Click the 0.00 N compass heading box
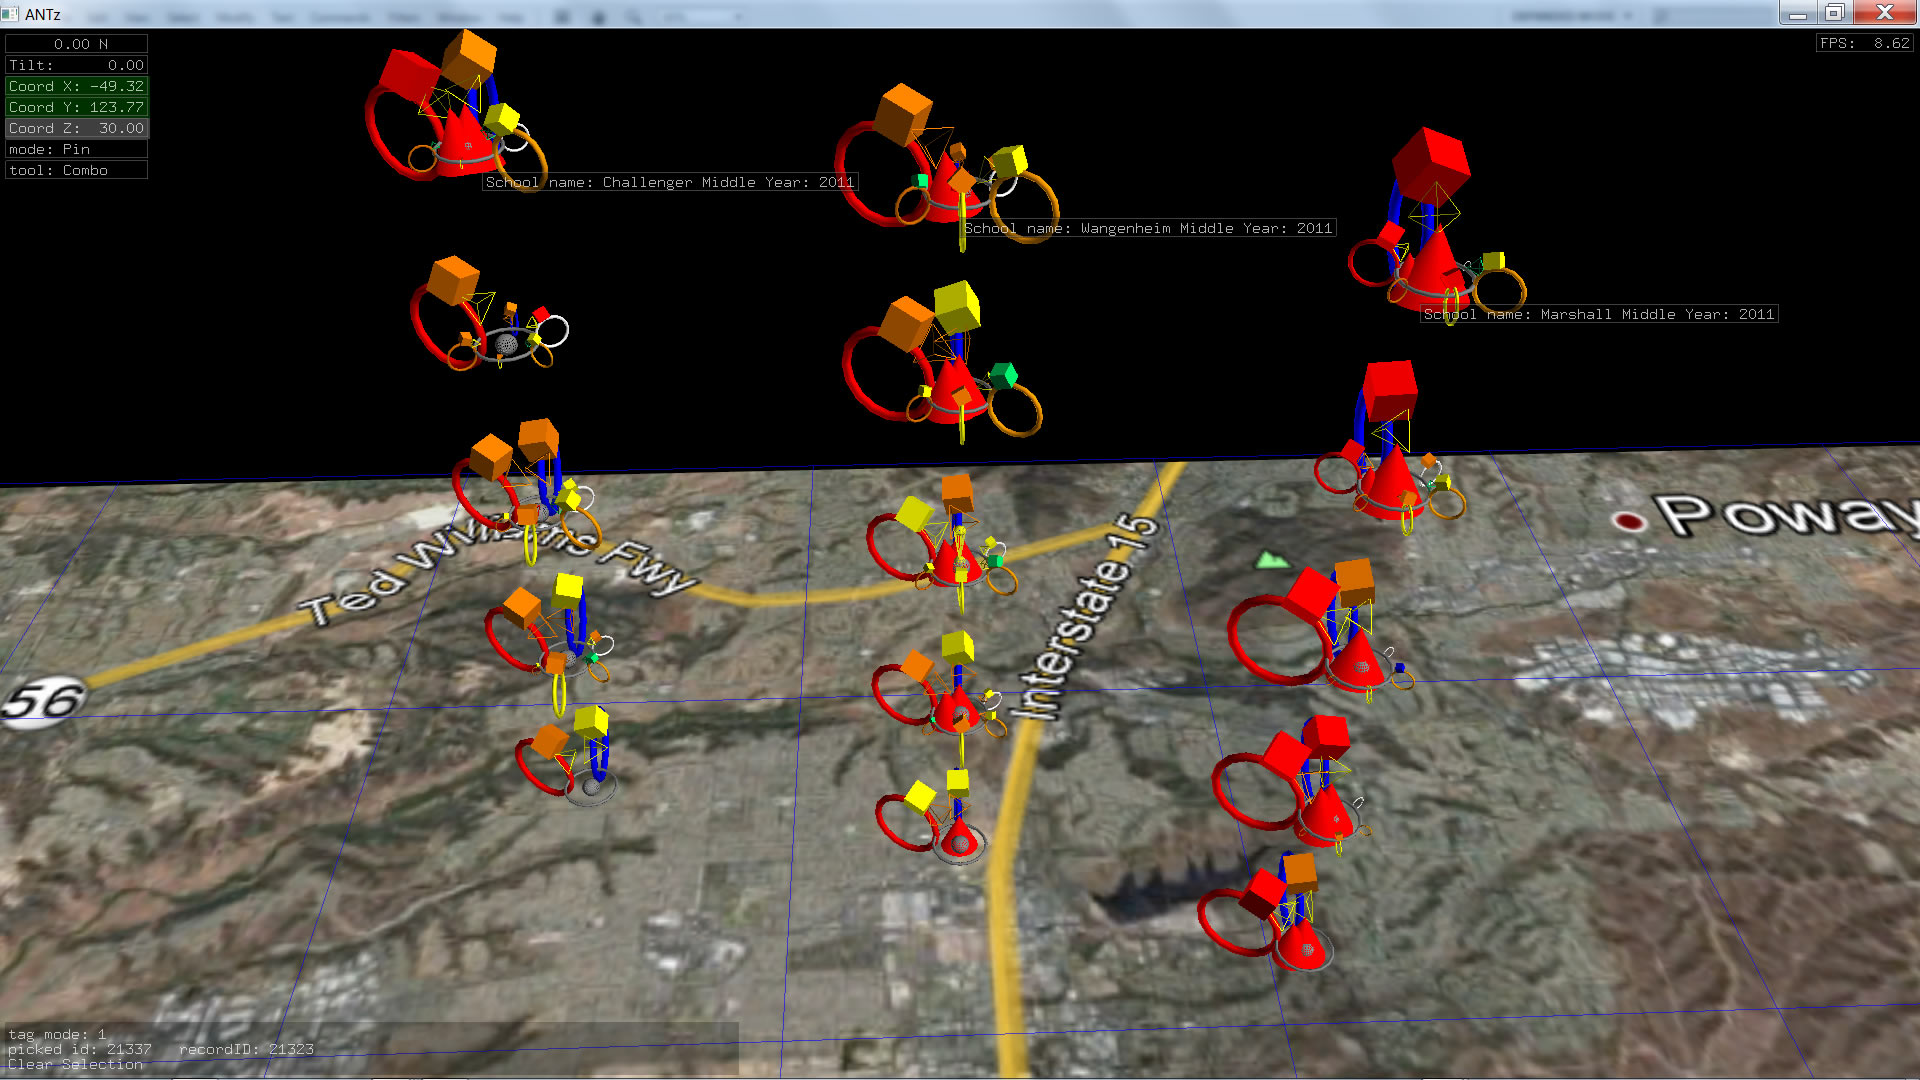The width and height of the screenshot is (1920, 1080). click(77, 44)
